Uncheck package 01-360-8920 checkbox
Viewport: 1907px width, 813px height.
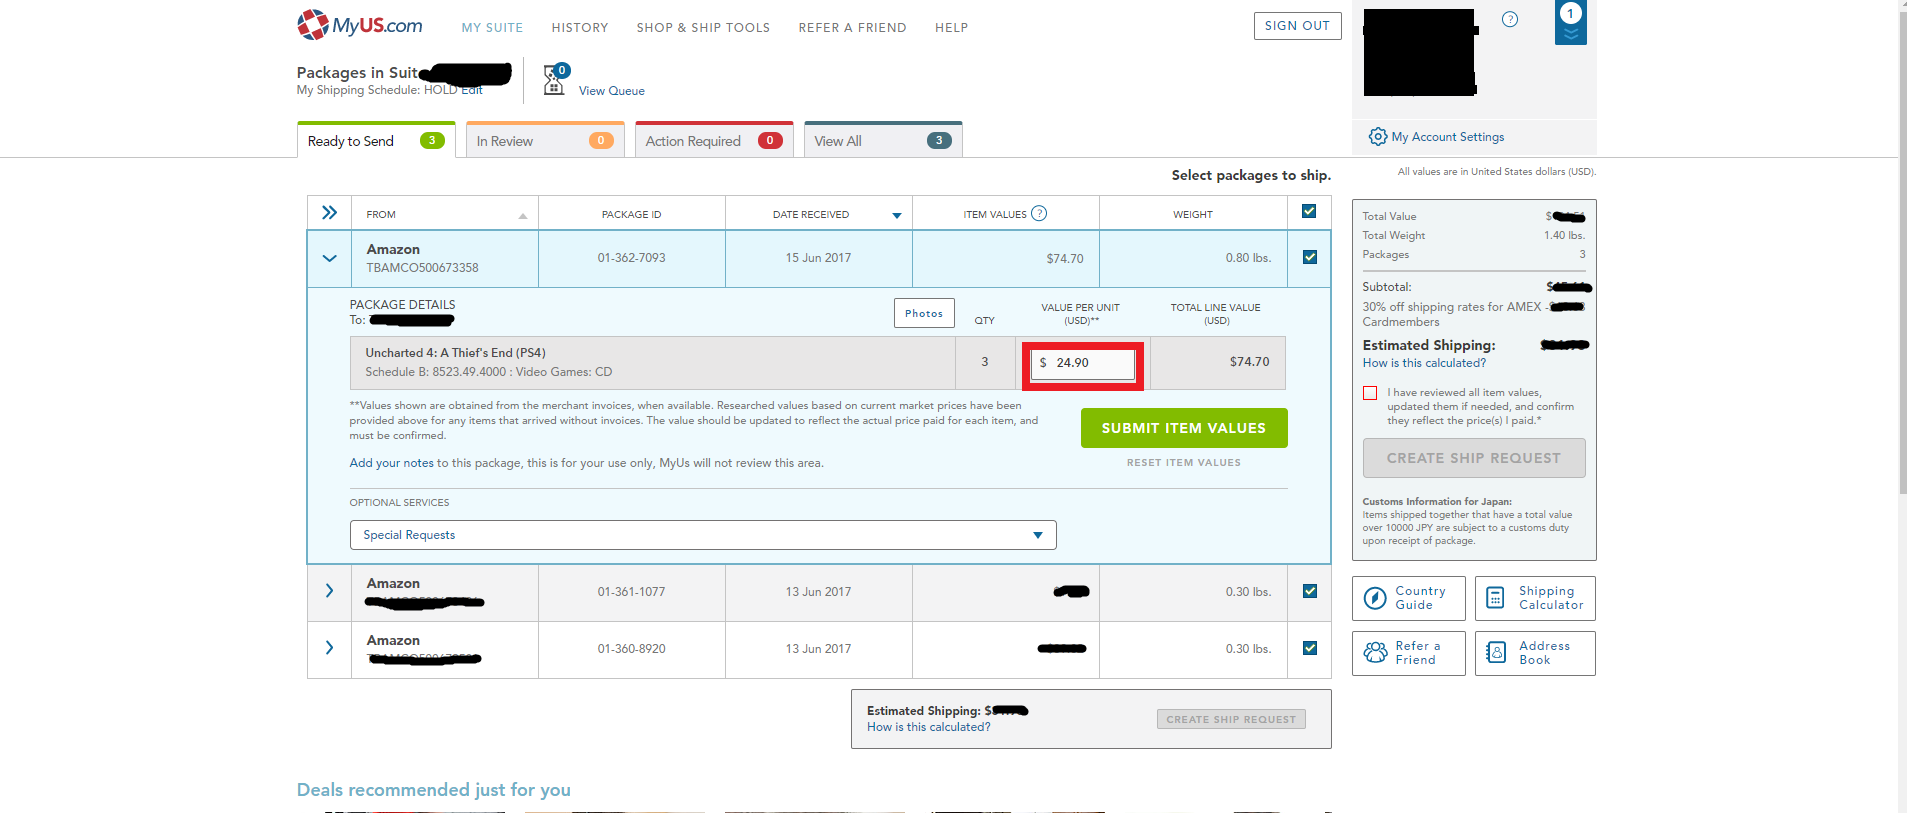pyautogui.click(x=1309, y=648)
